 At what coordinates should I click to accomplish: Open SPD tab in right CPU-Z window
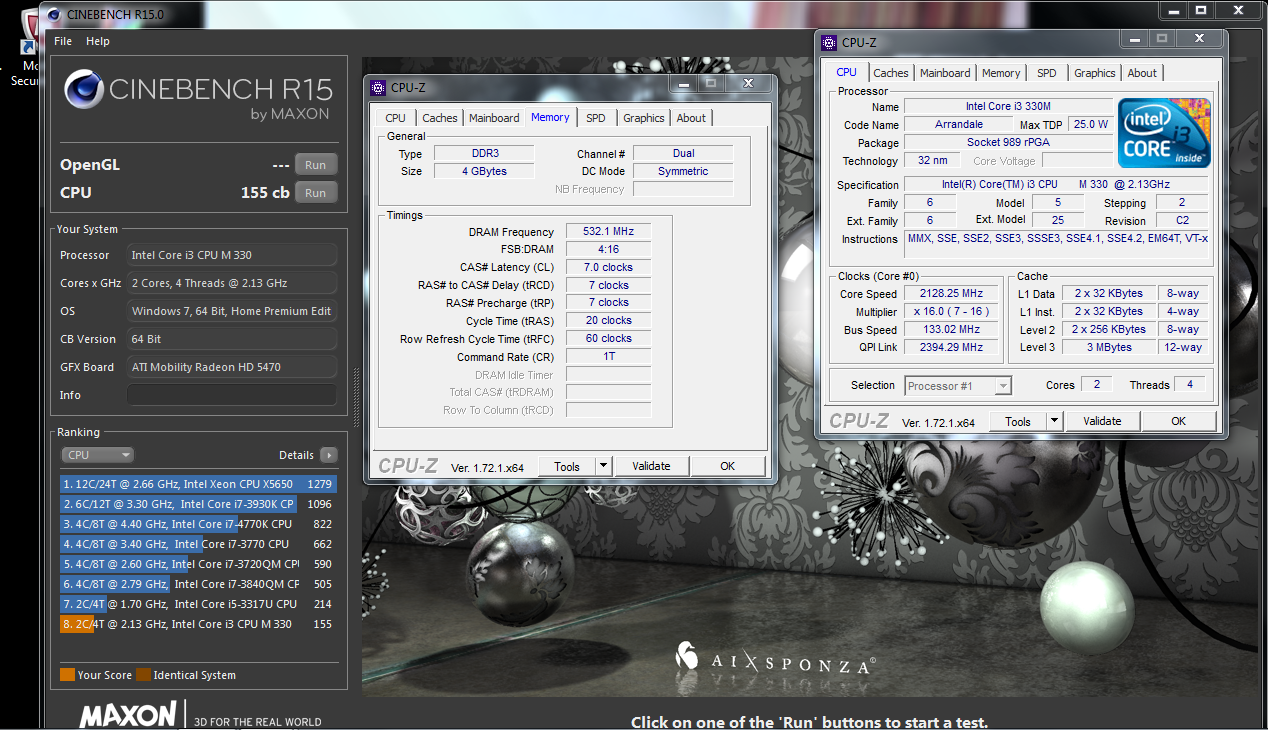click(x=1047, y=73)
